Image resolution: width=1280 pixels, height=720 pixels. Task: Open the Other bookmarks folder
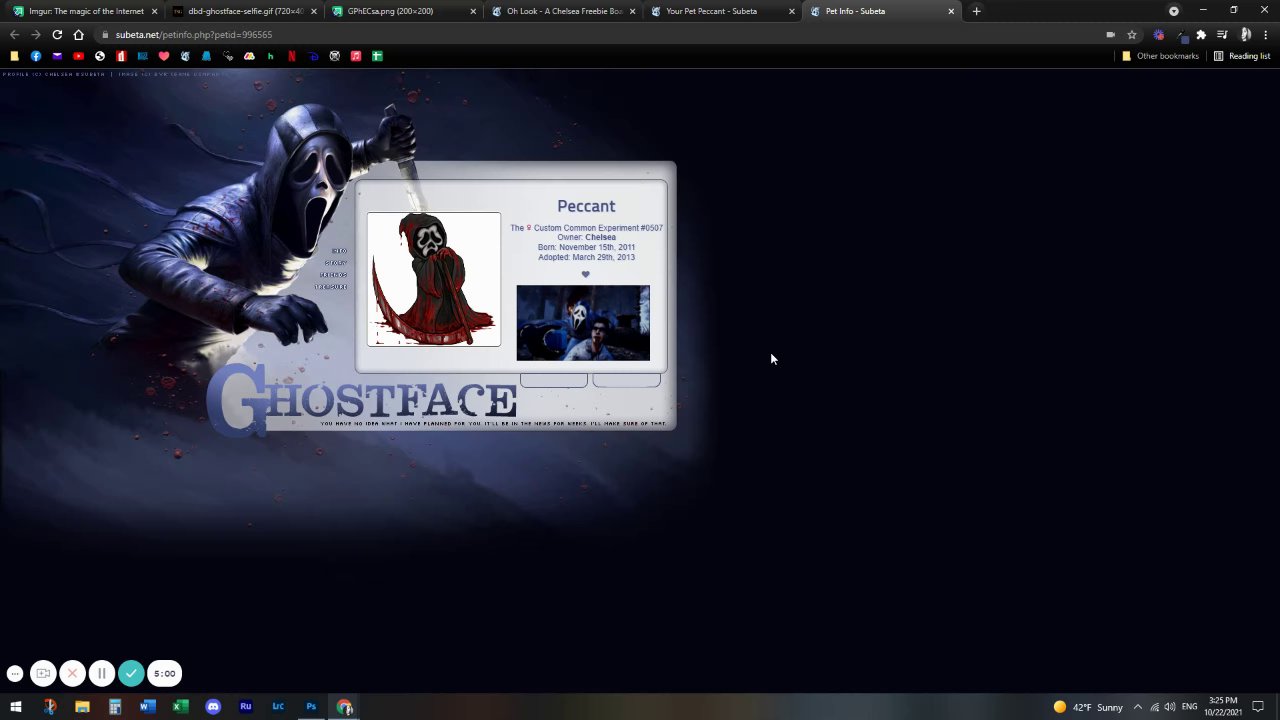1160,56
